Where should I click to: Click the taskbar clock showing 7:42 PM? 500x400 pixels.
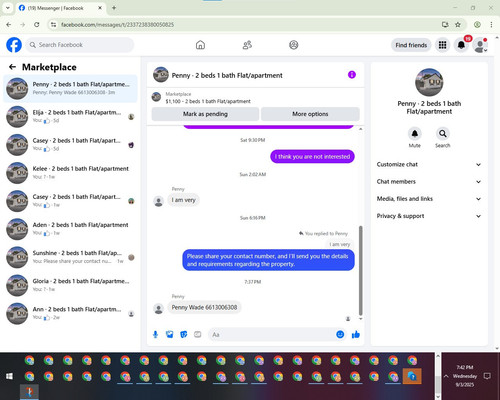pyautogui.click(x=465, y=376)
